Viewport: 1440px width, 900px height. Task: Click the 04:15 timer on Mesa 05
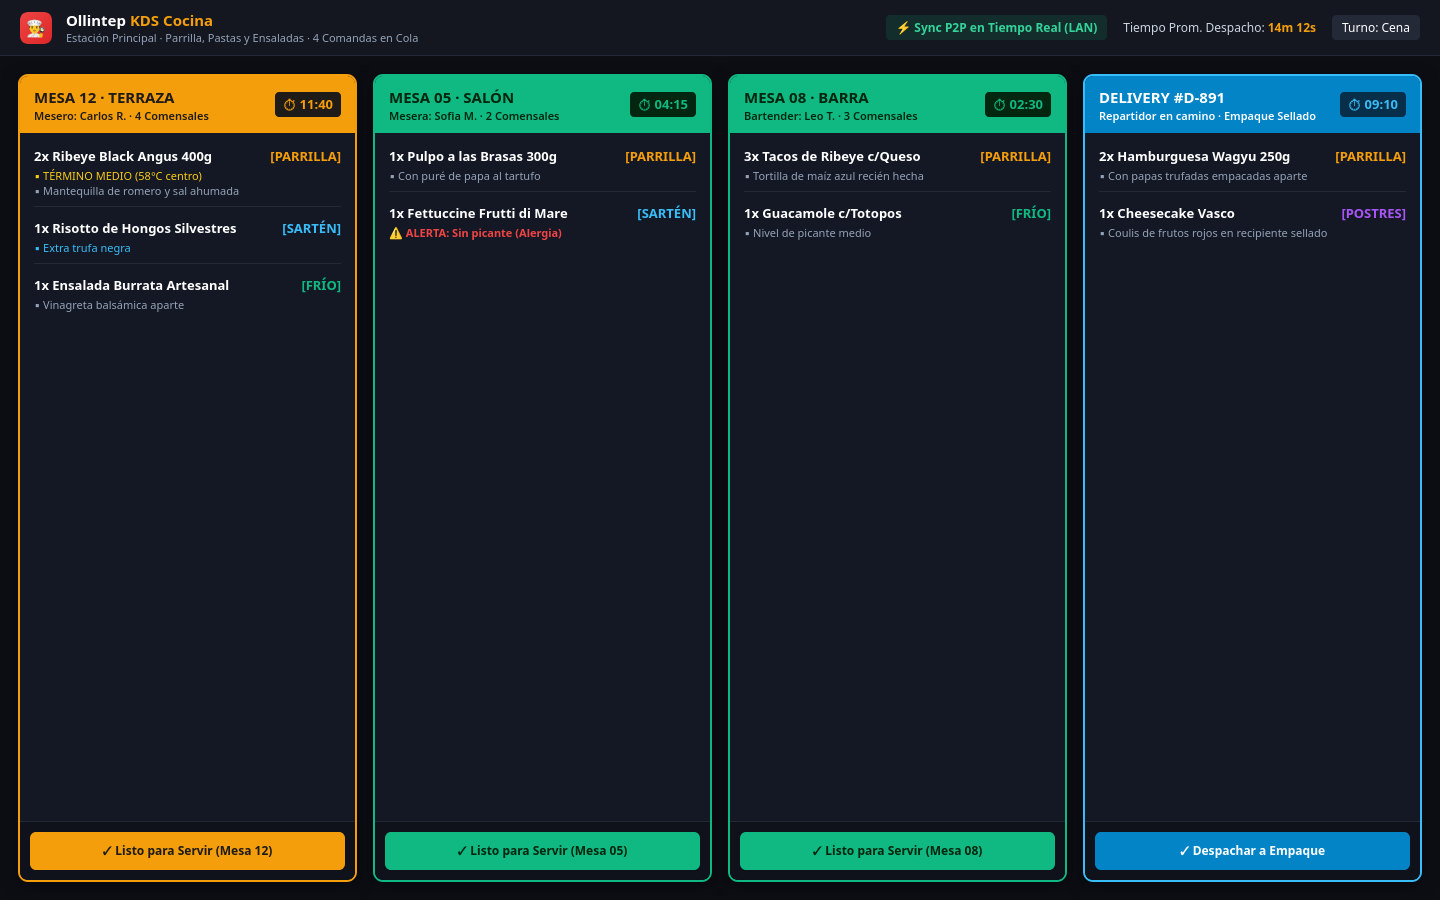(663, 105)
